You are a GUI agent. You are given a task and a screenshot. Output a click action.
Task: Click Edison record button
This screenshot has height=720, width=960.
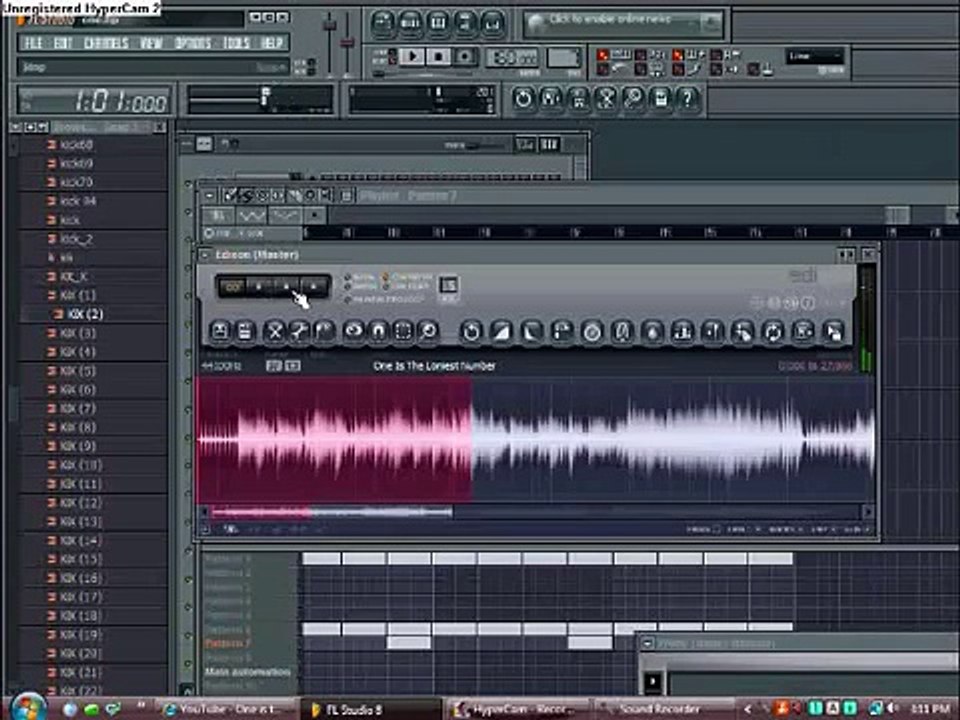[313, 287]
